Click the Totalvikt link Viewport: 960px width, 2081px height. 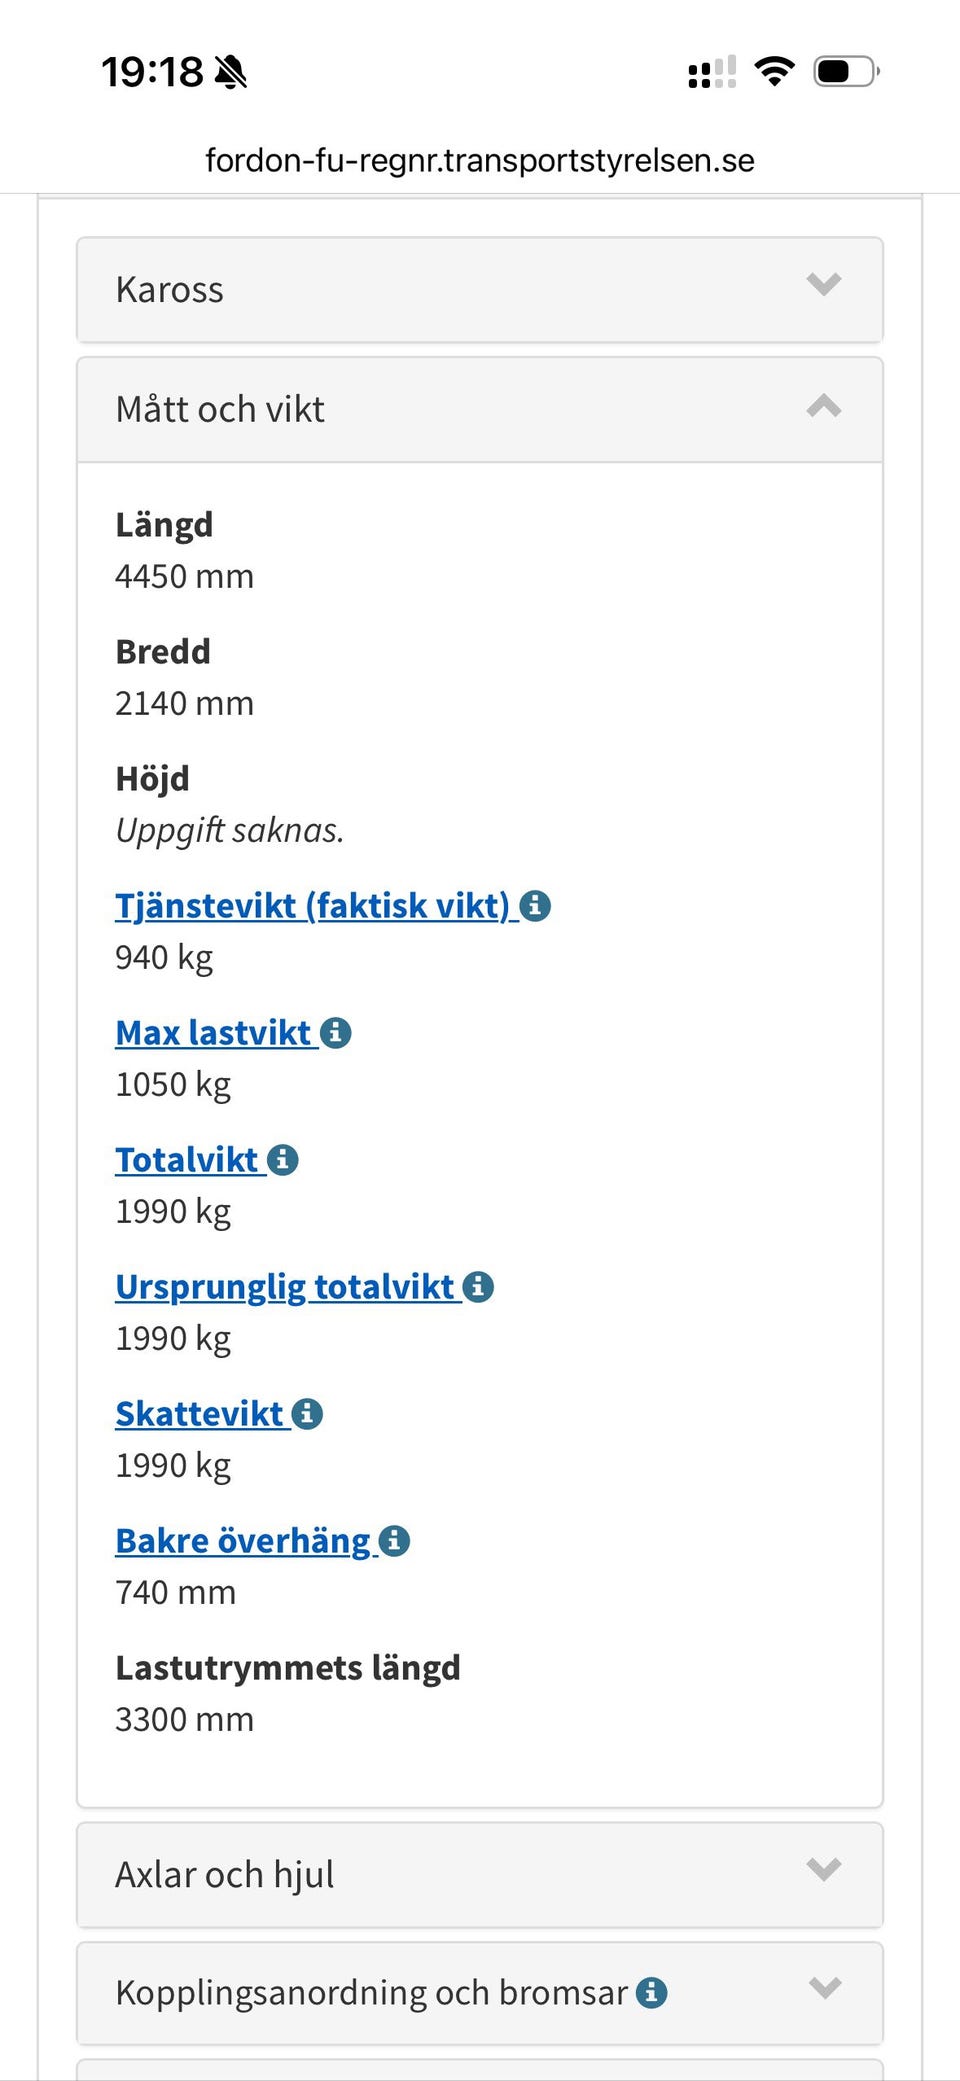point(187,1160)
